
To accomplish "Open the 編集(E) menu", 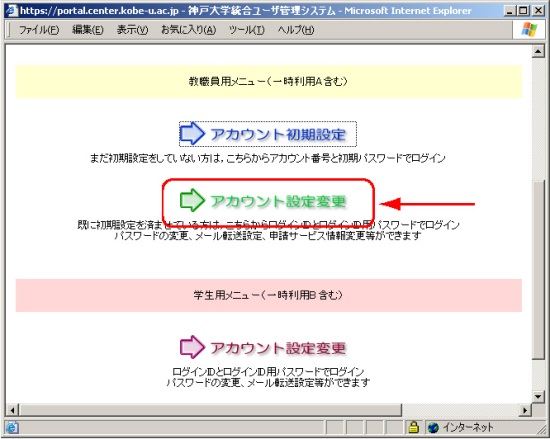I will [x=88, y=30].
